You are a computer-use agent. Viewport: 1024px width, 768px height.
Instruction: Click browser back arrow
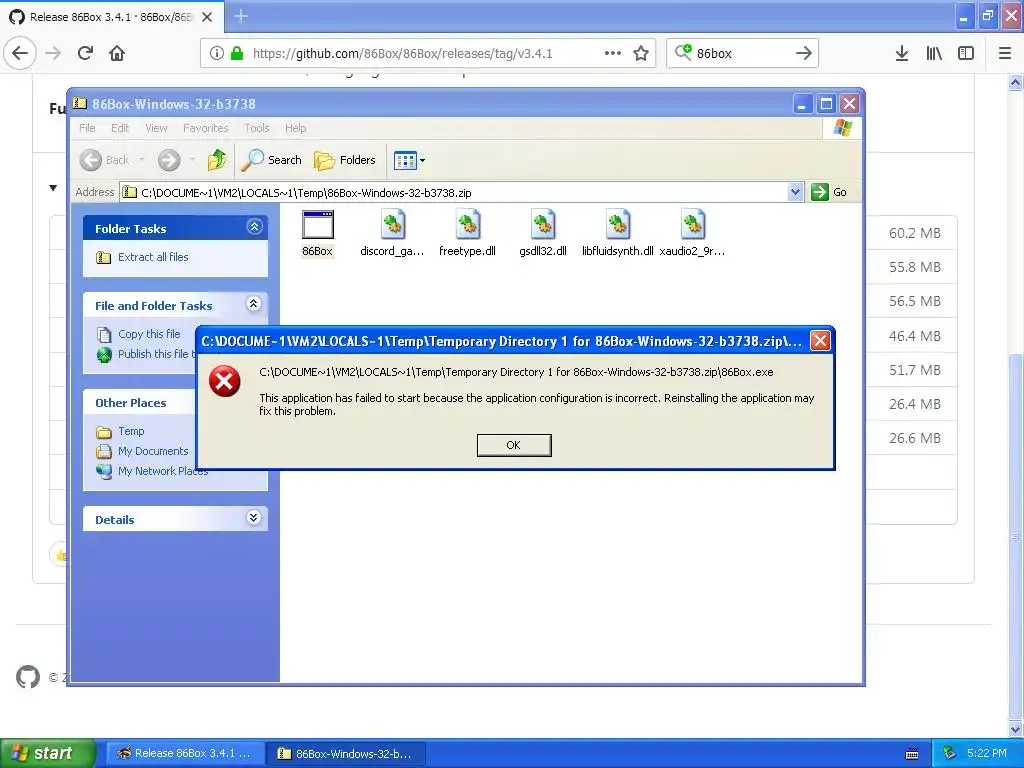pyautogui.click(x=20, y=53)
